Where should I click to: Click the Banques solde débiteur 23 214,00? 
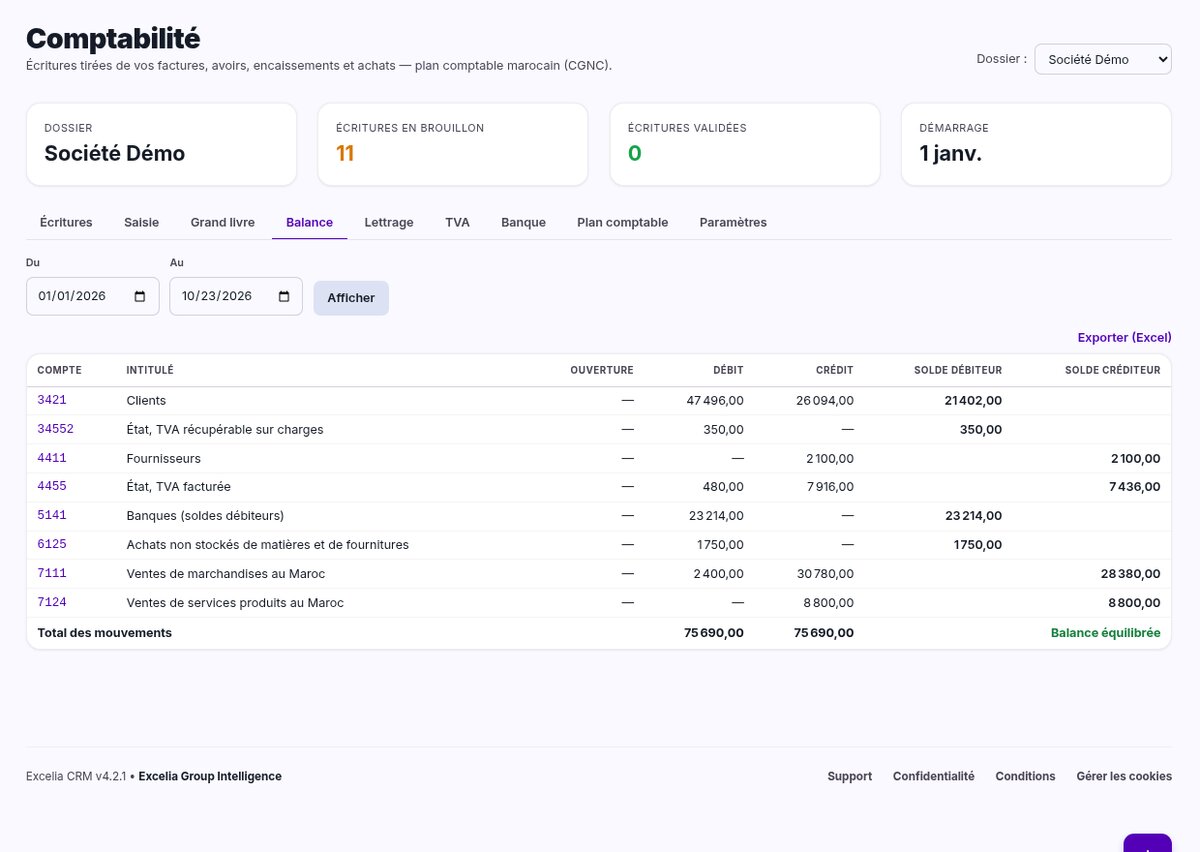coord(973,516)
